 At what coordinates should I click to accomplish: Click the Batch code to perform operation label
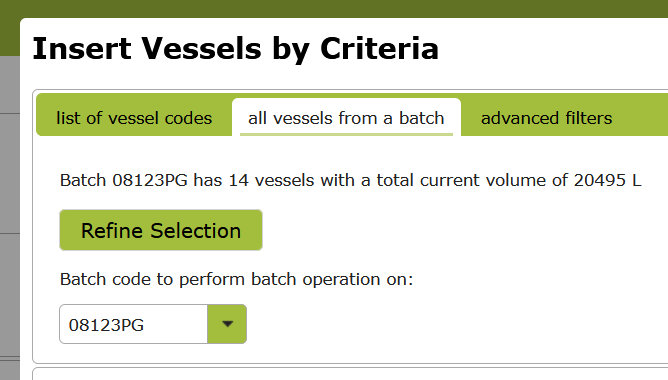tap(236, 279)
